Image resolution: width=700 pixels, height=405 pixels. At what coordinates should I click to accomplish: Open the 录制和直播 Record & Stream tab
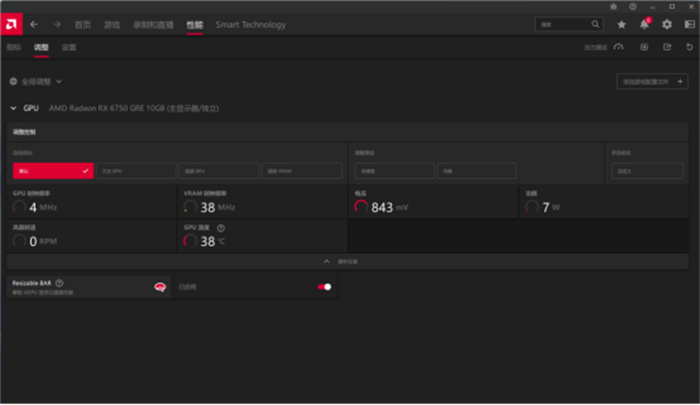point(153,25)
